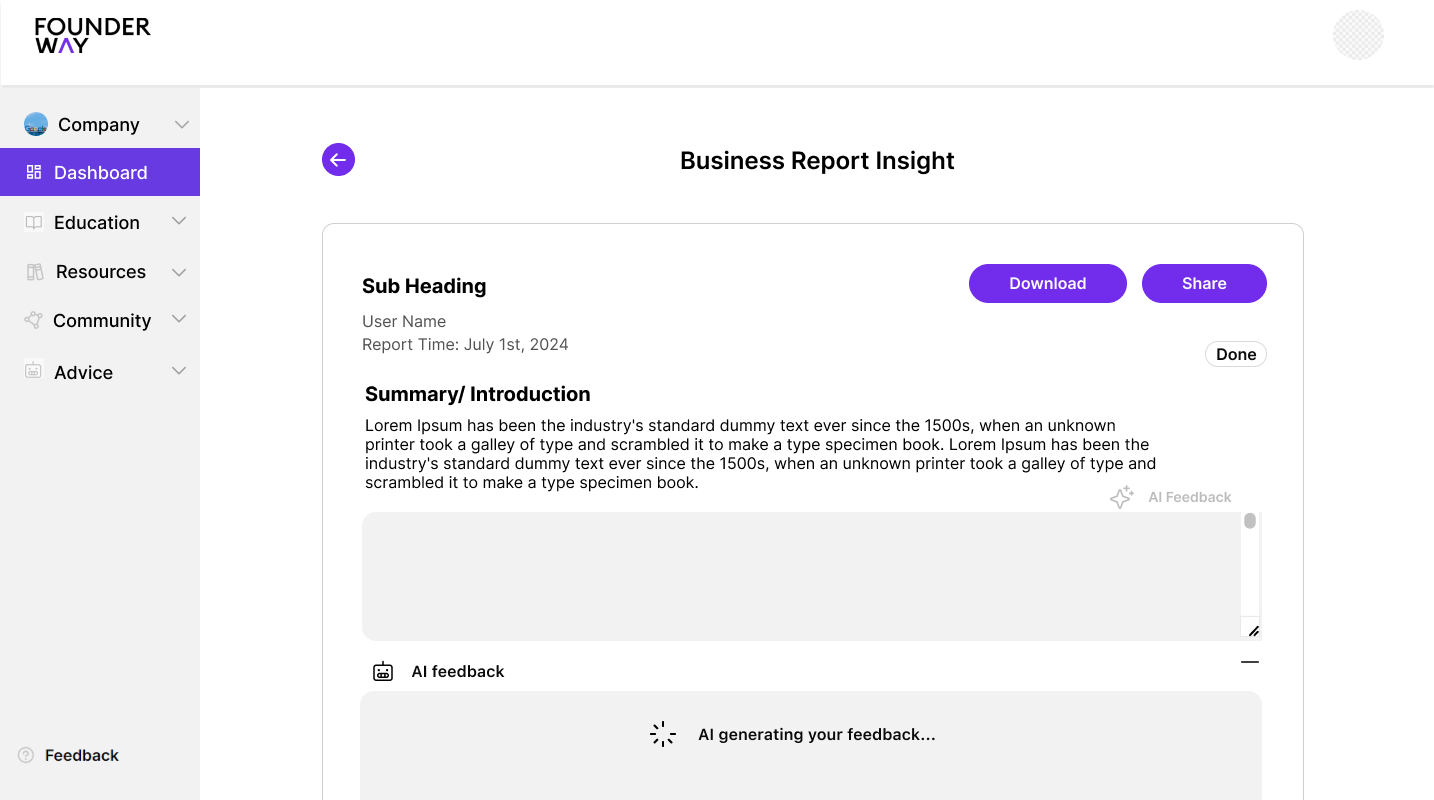Click the Done button
The height and width of the screenshot is (800, 1434).
click(x=1236, y=354)
